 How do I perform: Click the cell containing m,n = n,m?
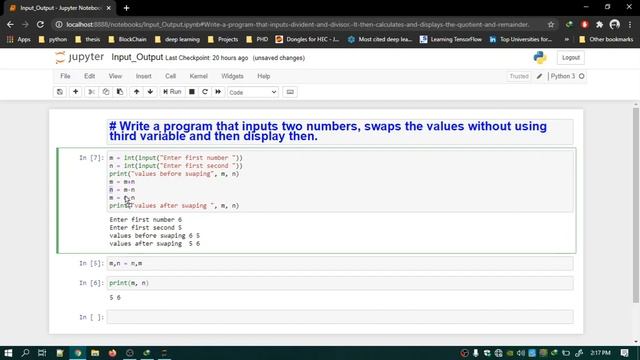point(340,264)
